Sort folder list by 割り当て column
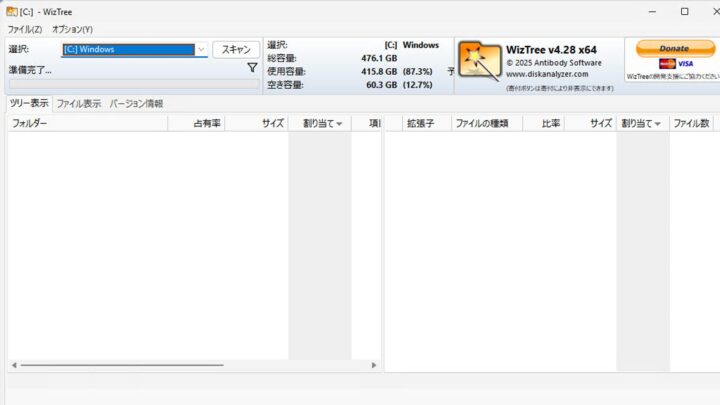The width and height of the screenshot is (720, 405). 322,124
